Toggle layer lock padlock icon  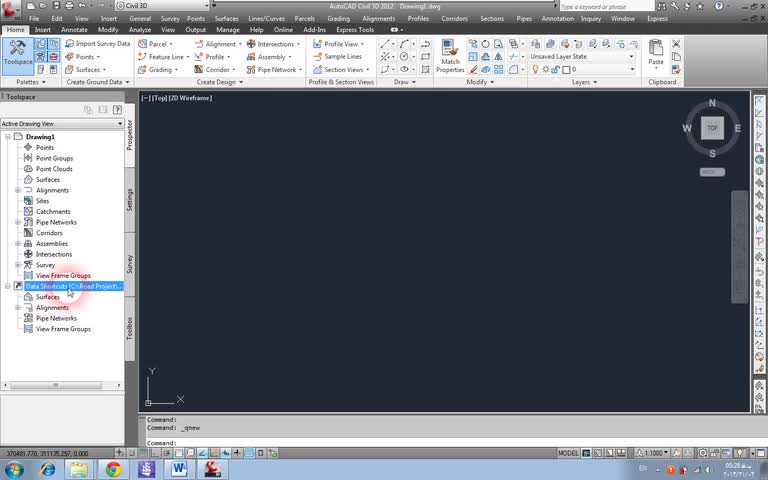pyautogui.click(x=555, y=70)
